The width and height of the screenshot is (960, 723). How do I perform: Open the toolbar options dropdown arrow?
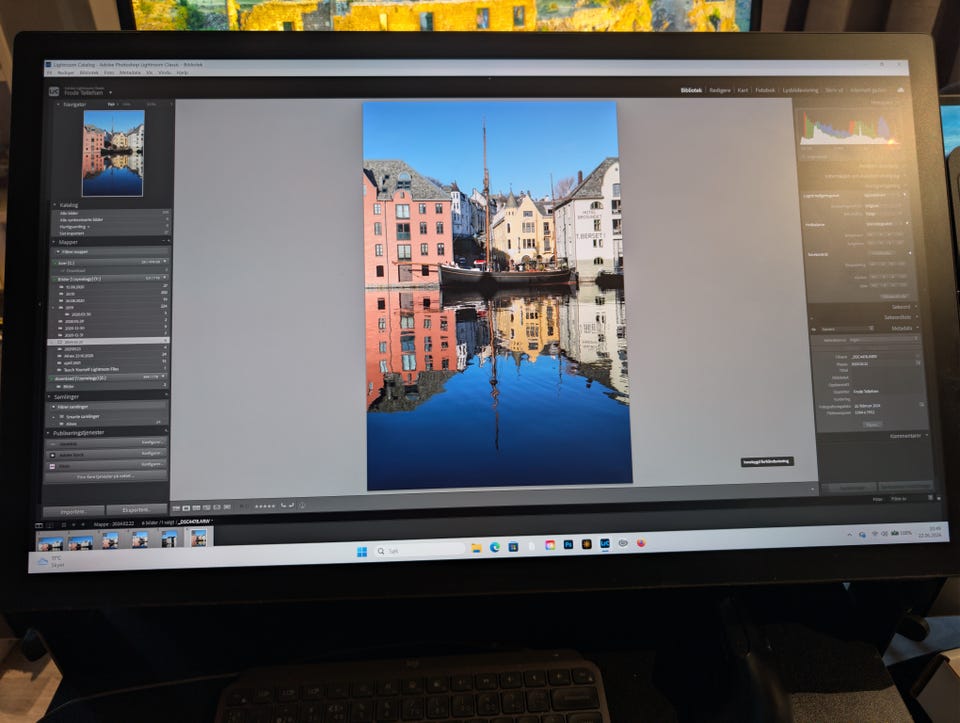point(812,489)
